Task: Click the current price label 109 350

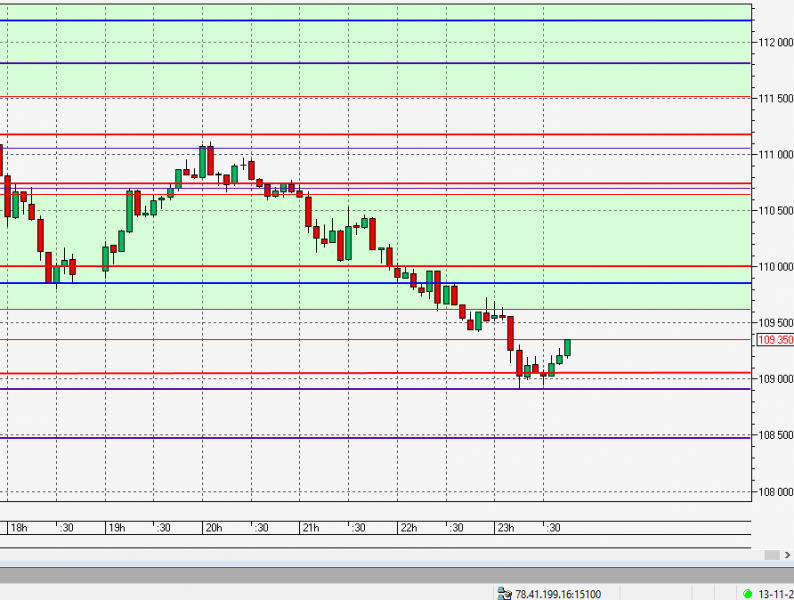Action: pyautogui.click(x=775, y=340)
